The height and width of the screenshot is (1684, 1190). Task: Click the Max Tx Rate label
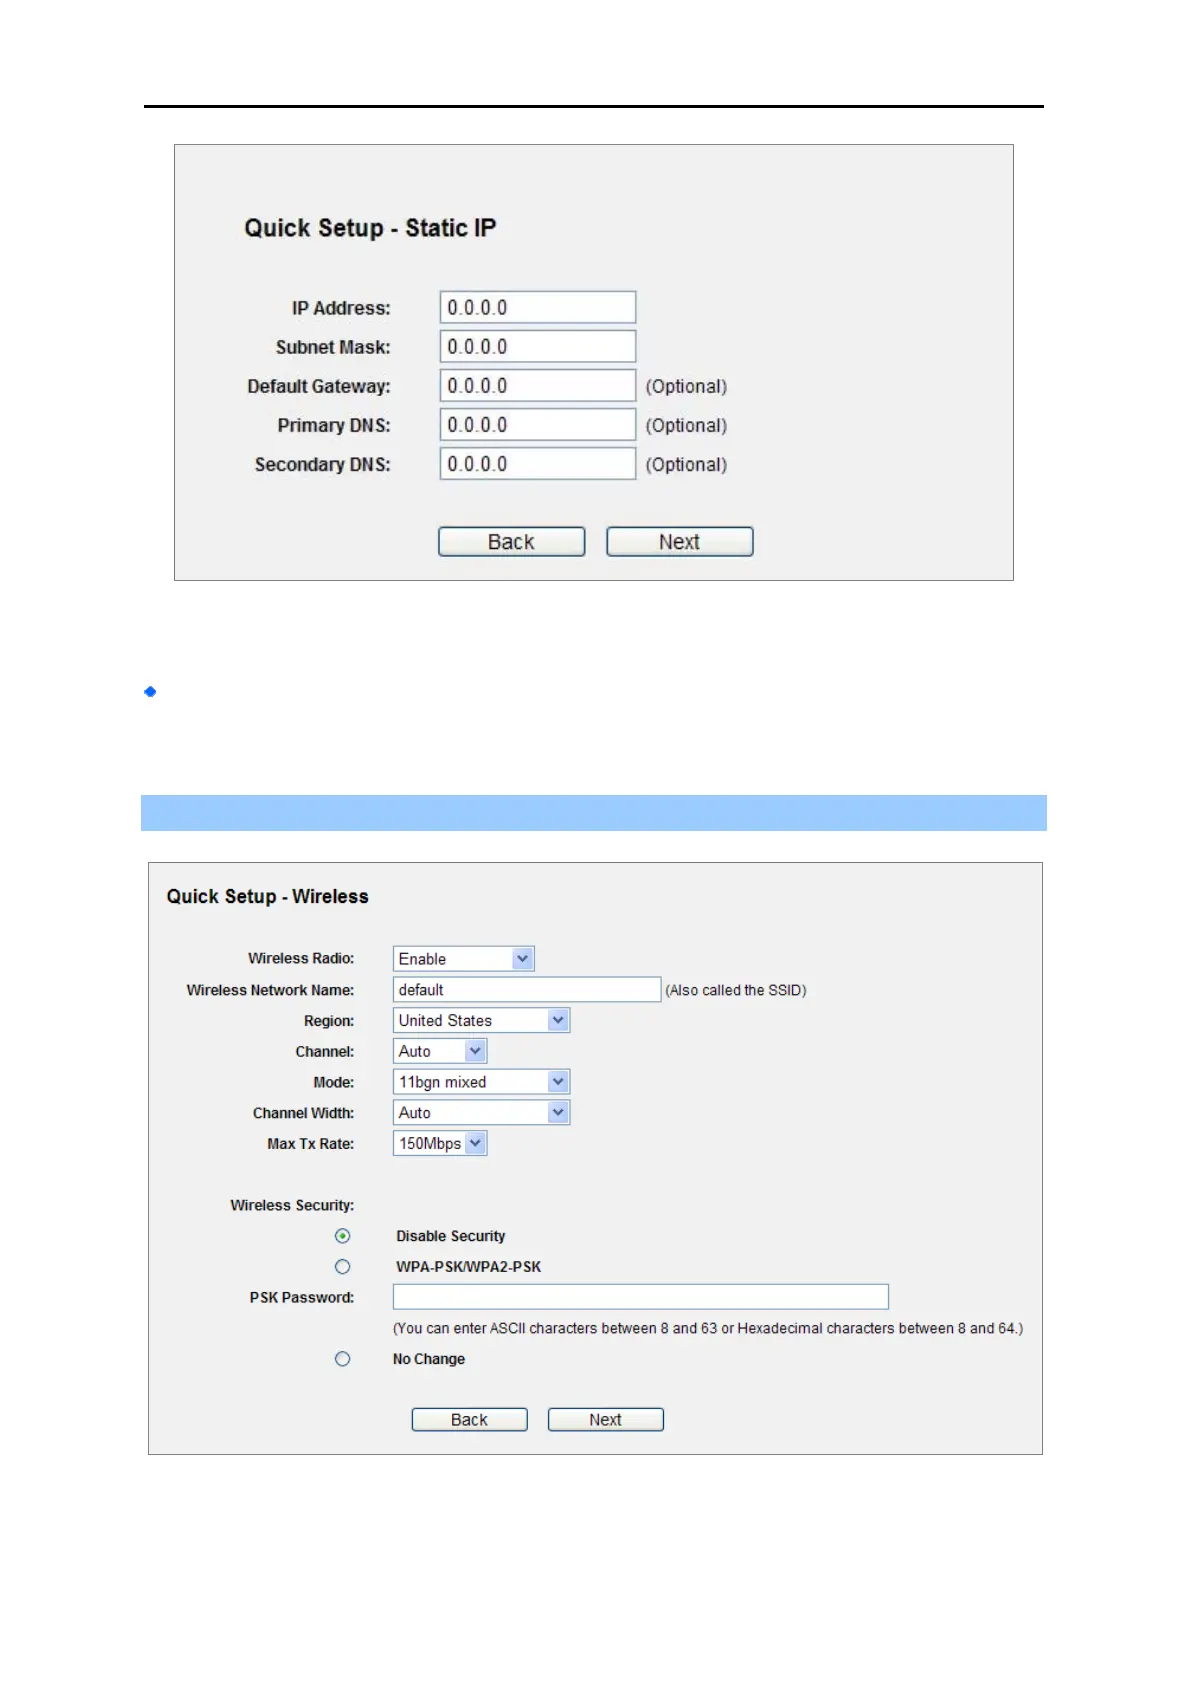[311, 1143]
